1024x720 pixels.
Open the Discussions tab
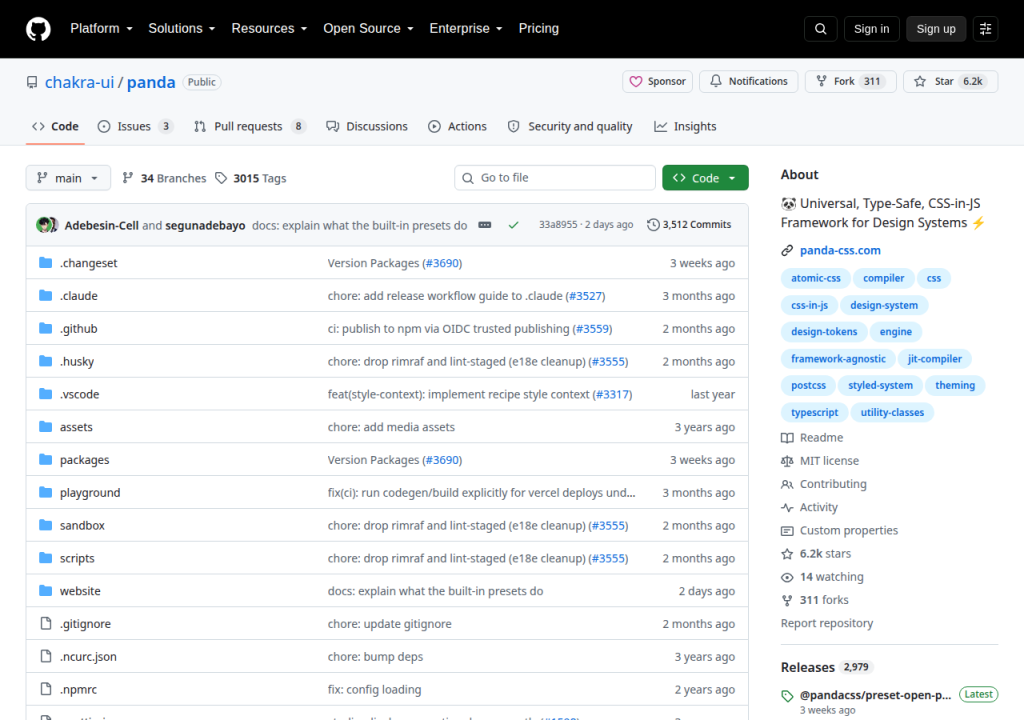(367, 127)
